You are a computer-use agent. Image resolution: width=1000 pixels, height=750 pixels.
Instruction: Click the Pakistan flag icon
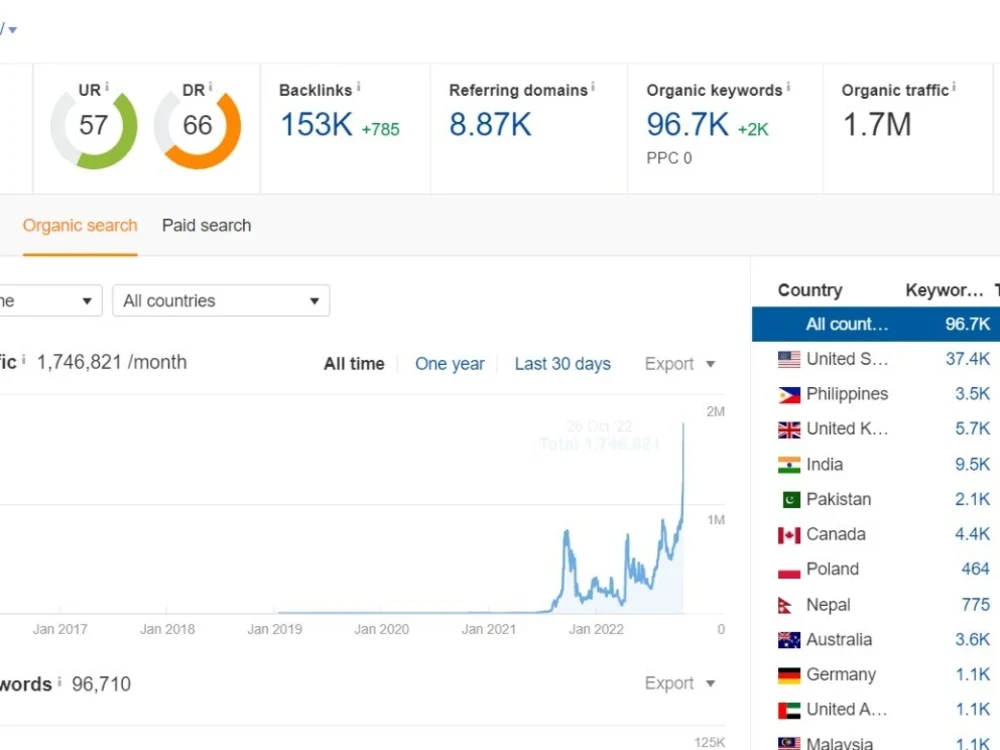(x=791, y=499)
